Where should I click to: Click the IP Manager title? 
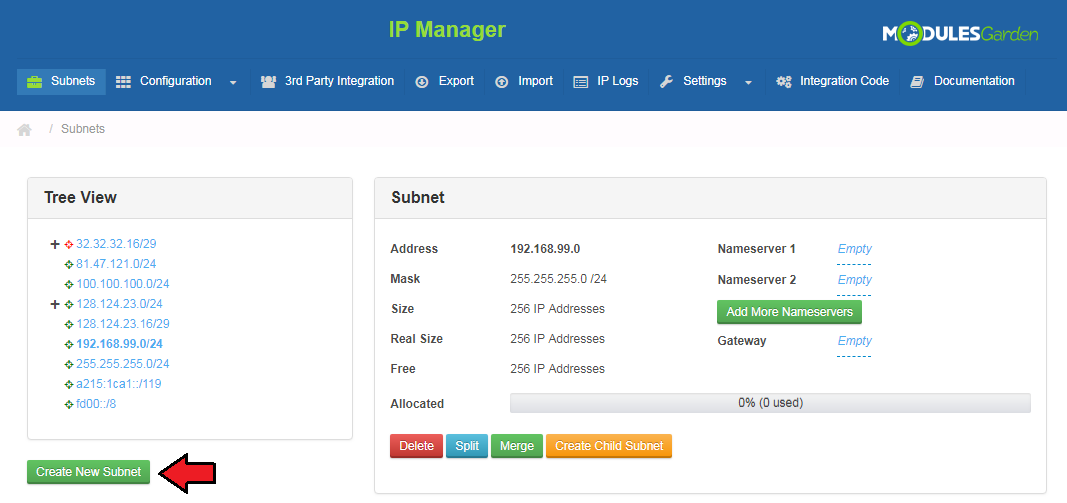click(x=447, y=30)
